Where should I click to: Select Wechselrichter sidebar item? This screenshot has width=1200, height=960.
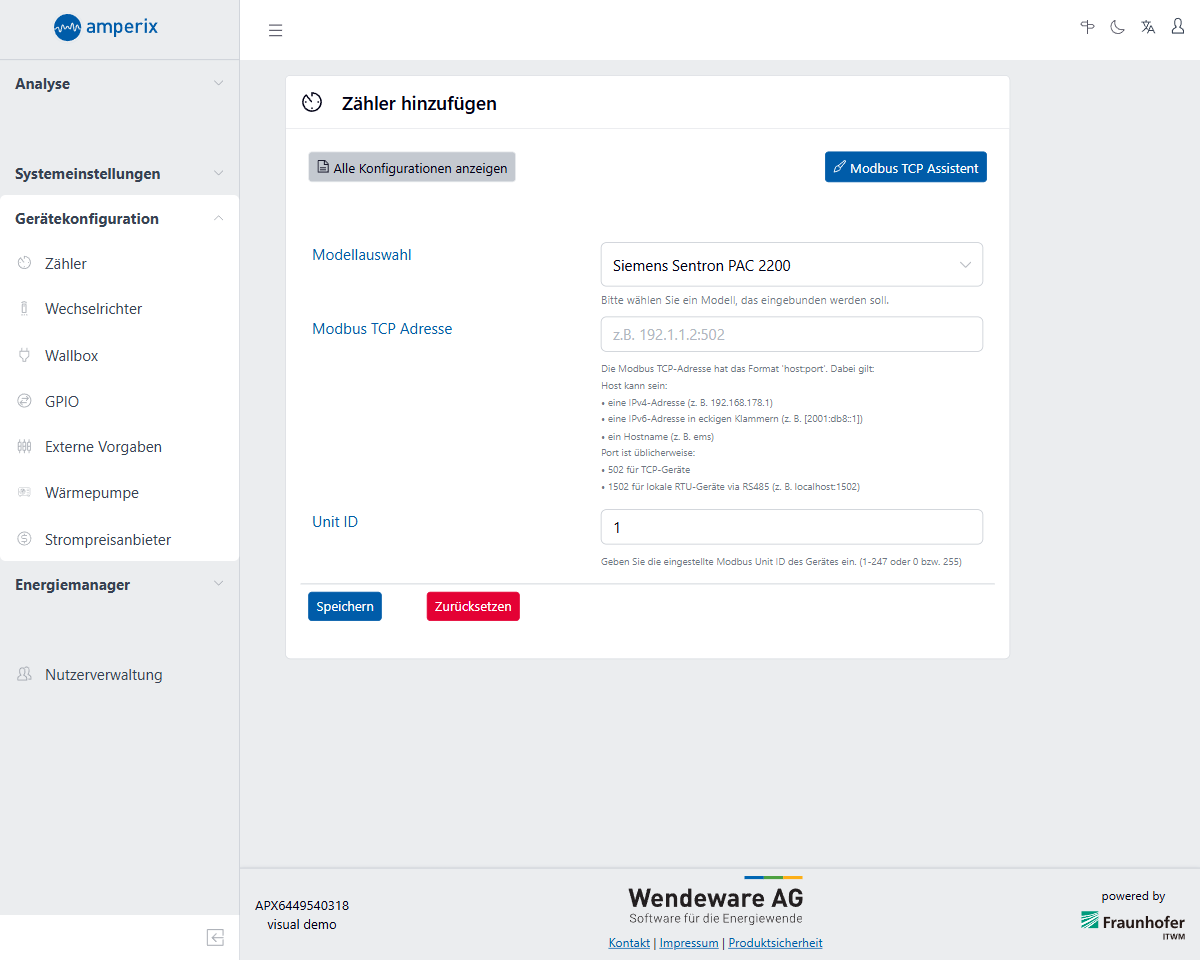point(93,309)
